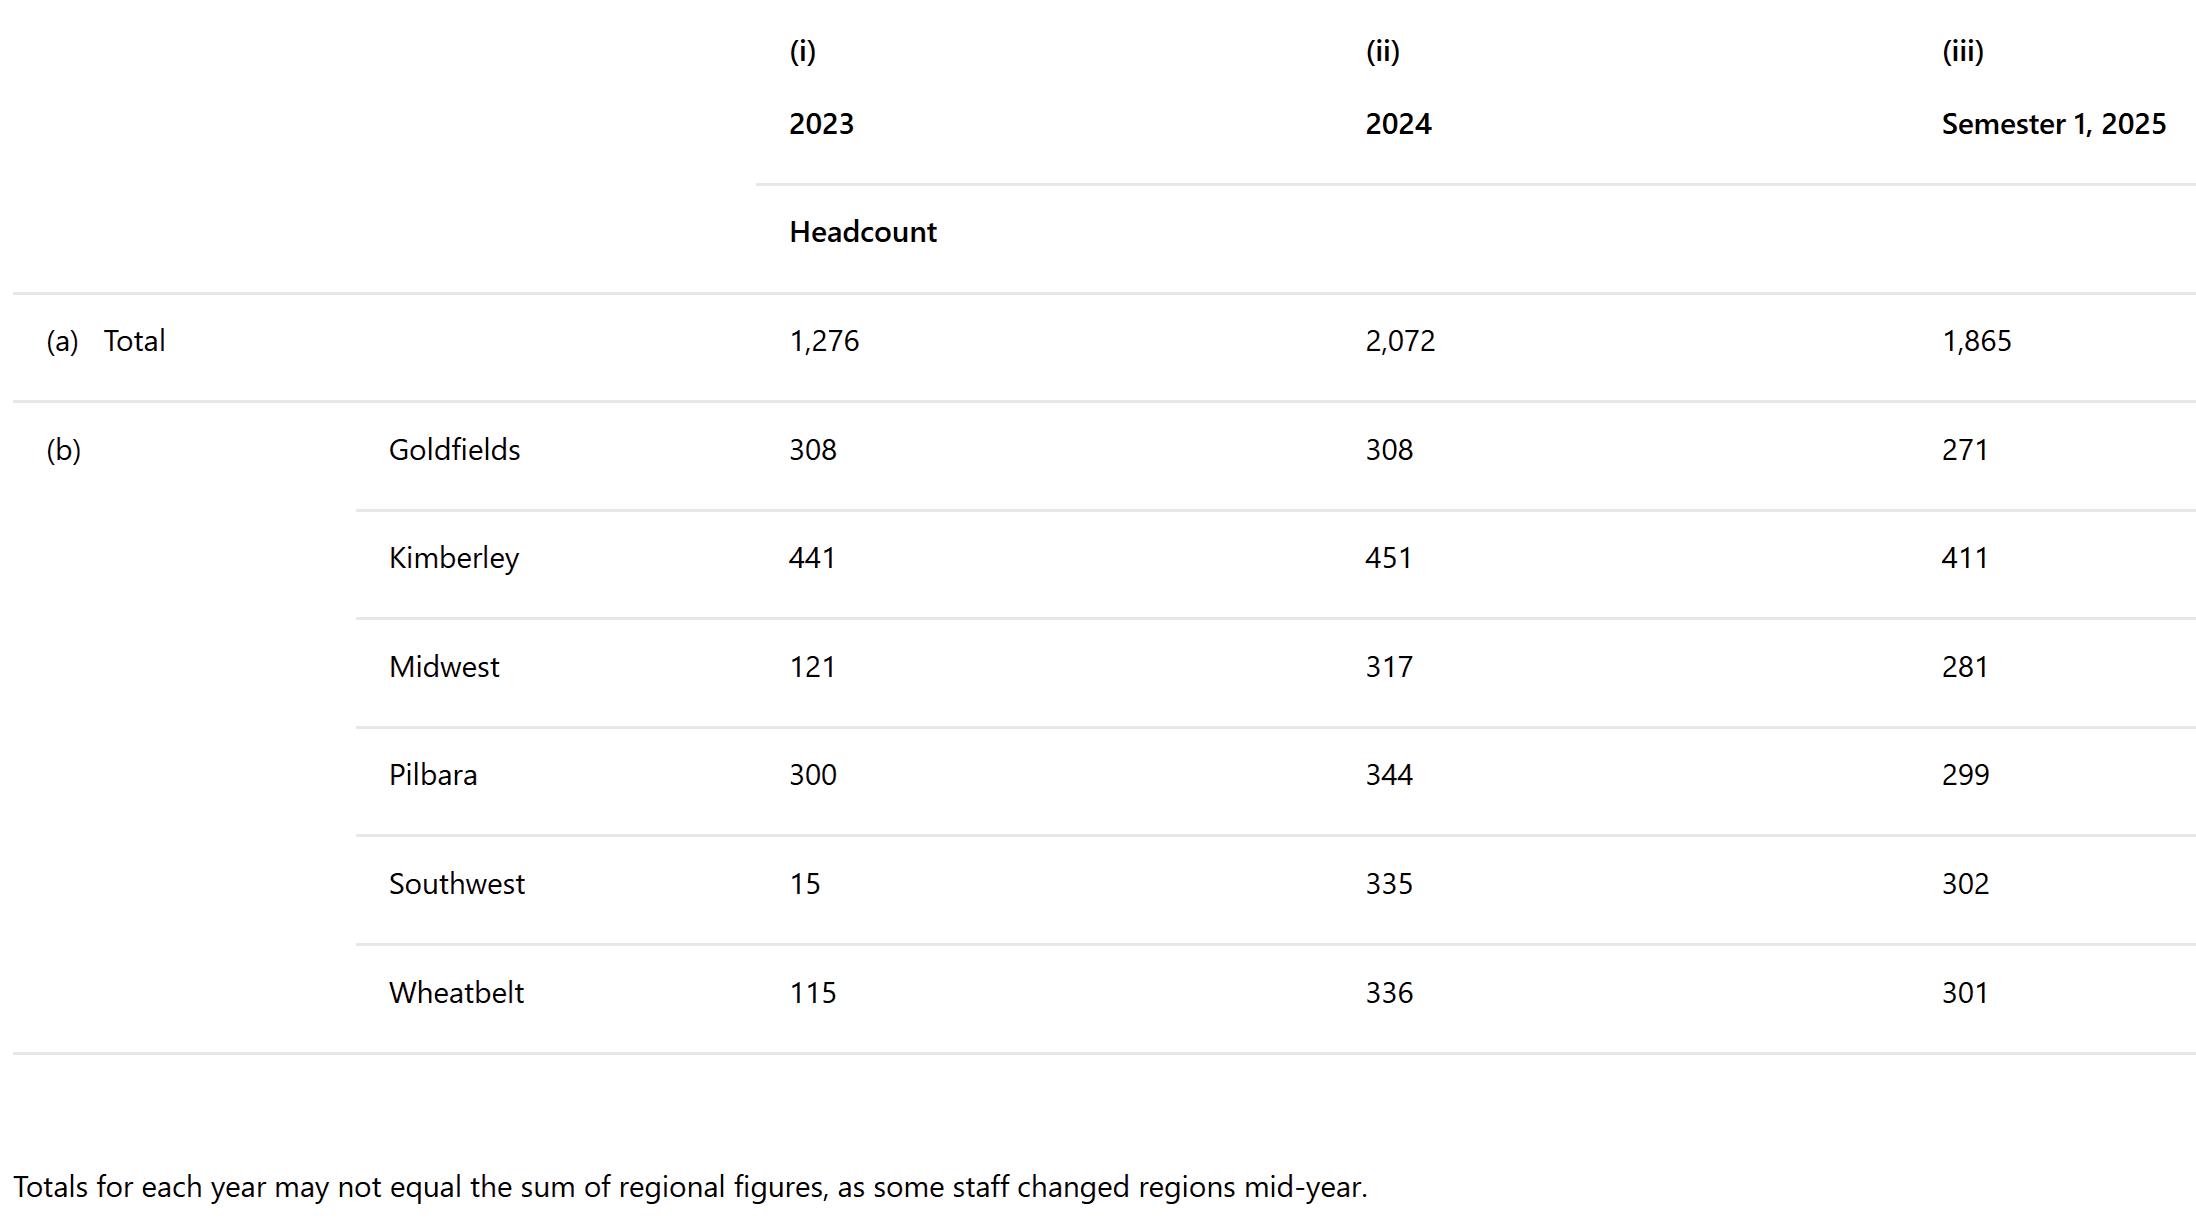Click the 2023 total value 1,276
2196x1222 pixels.
coord(824,341)
